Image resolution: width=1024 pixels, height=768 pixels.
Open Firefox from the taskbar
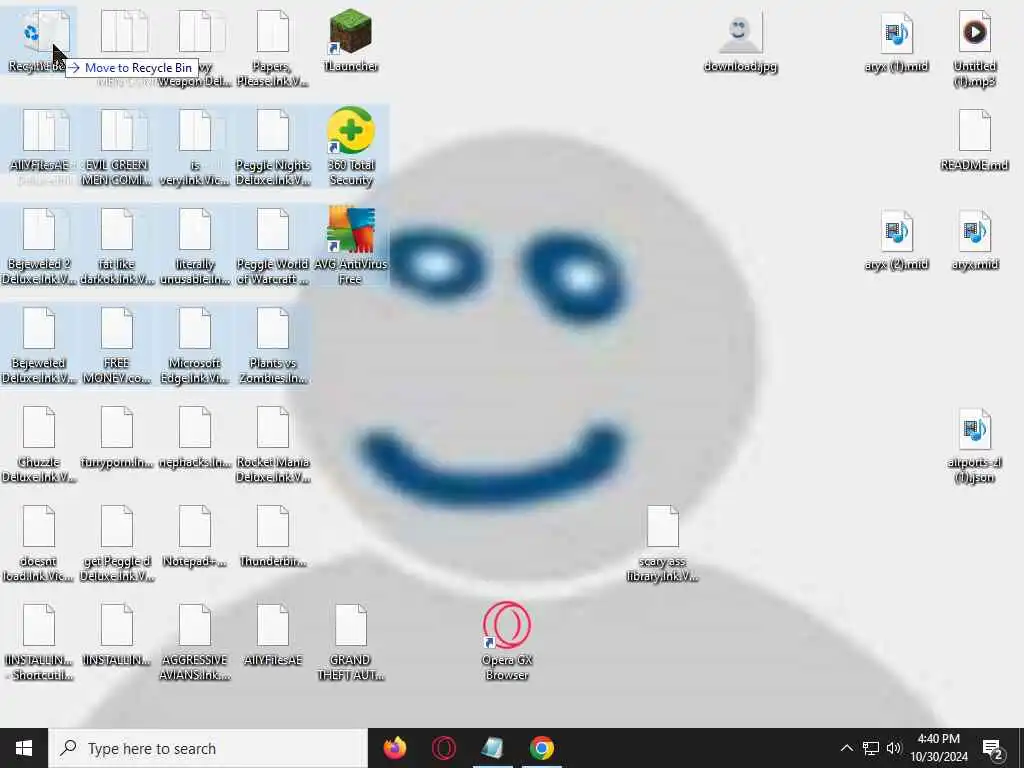[x=394, y=748]
